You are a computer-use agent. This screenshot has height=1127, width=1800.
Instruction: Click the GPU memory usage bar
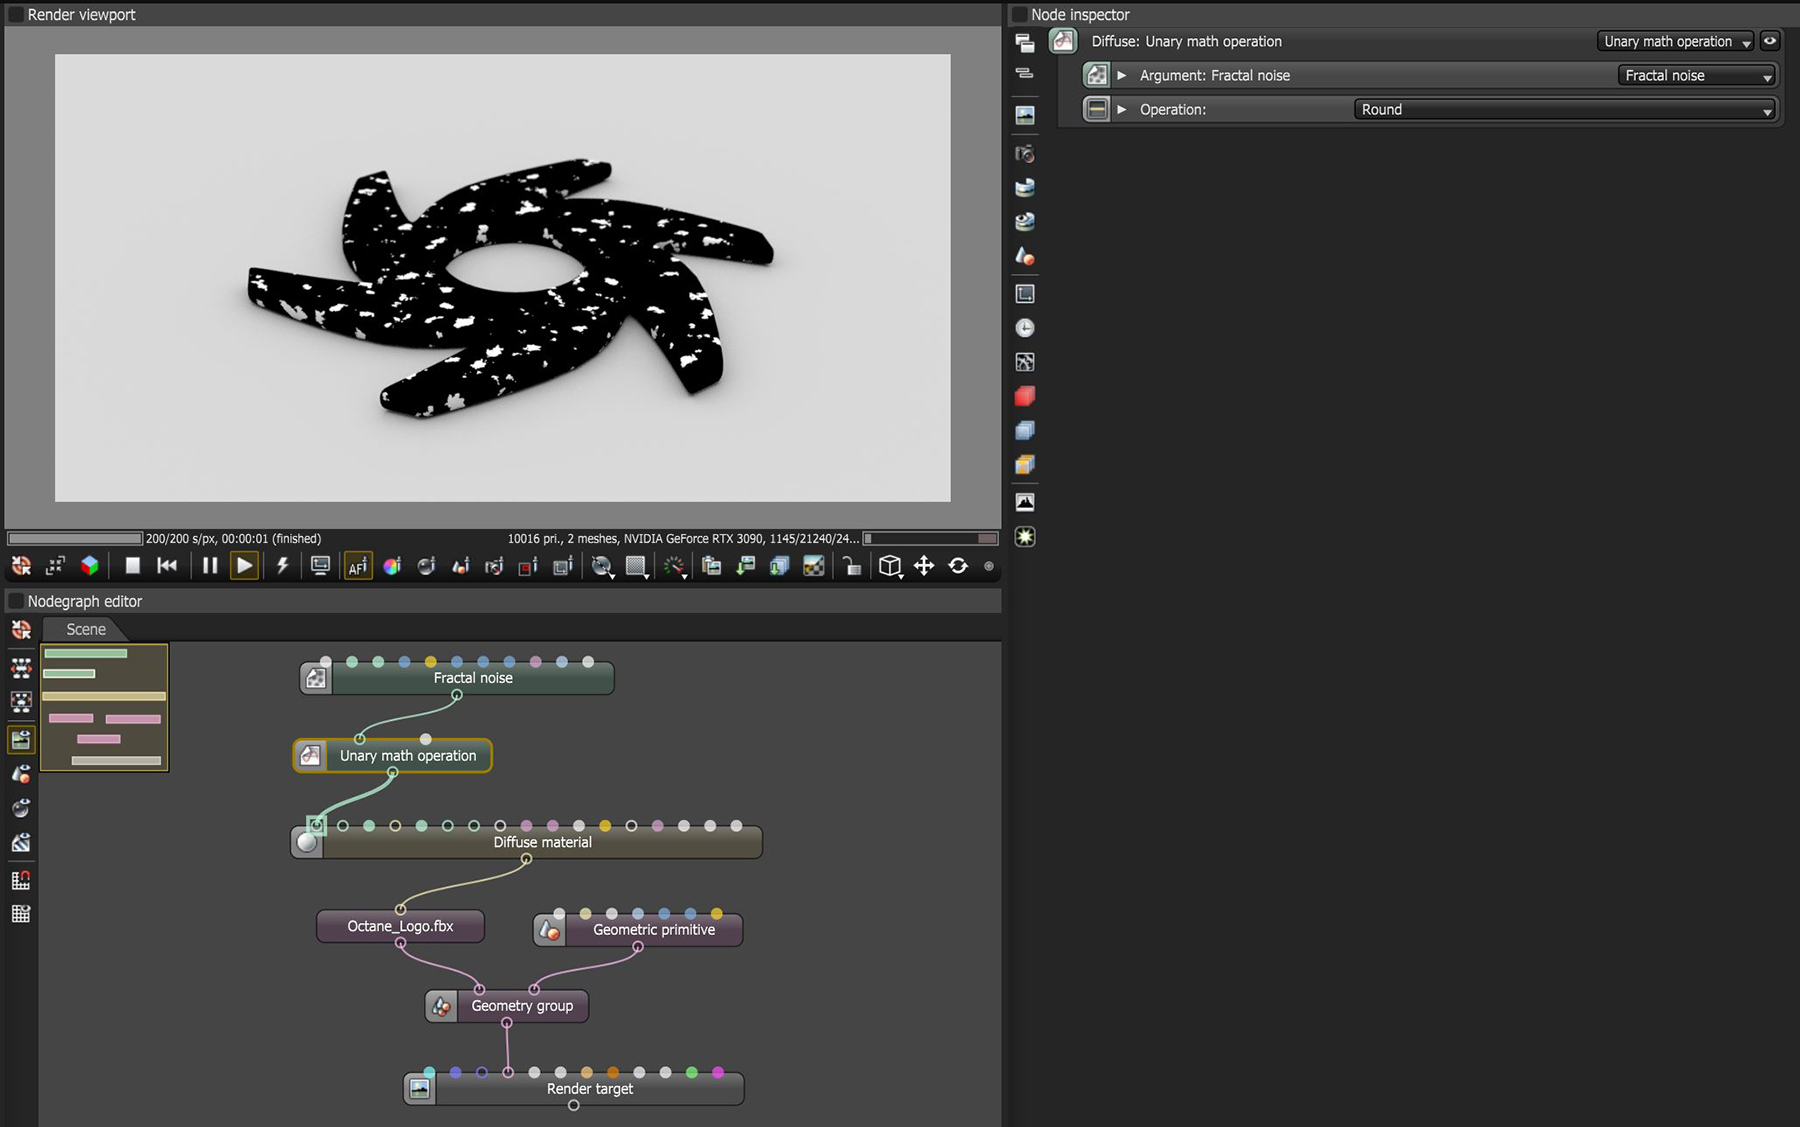coord(930,538)
